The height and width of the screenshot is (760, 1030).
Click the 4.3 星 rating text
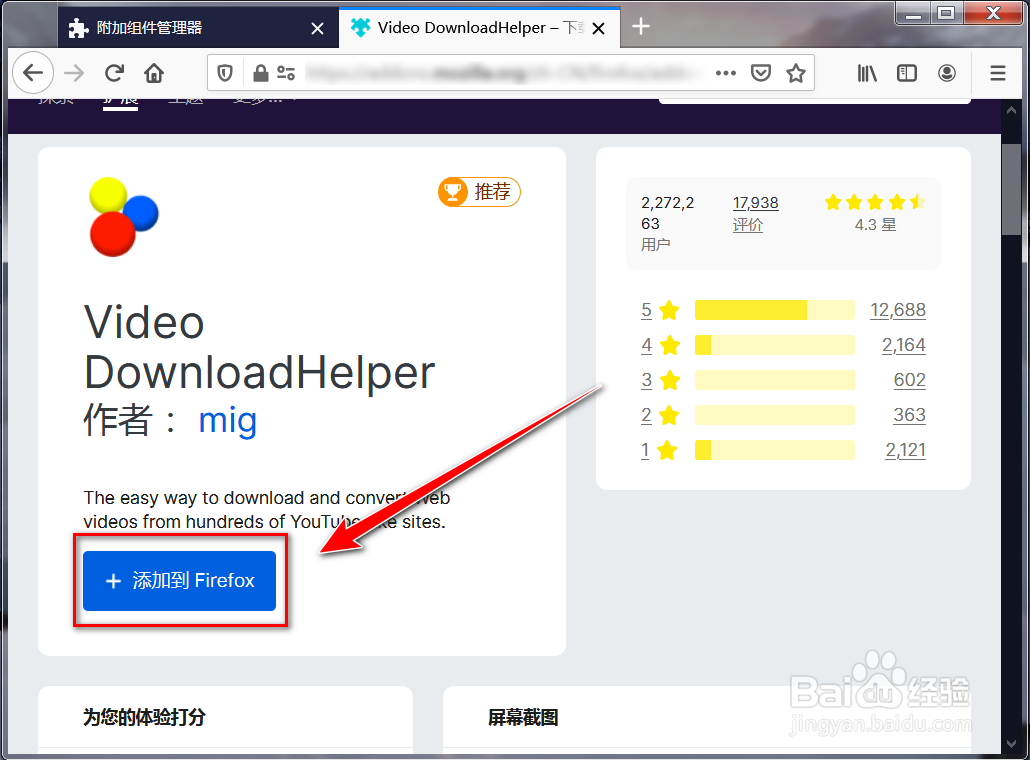[x=875, y=225]
